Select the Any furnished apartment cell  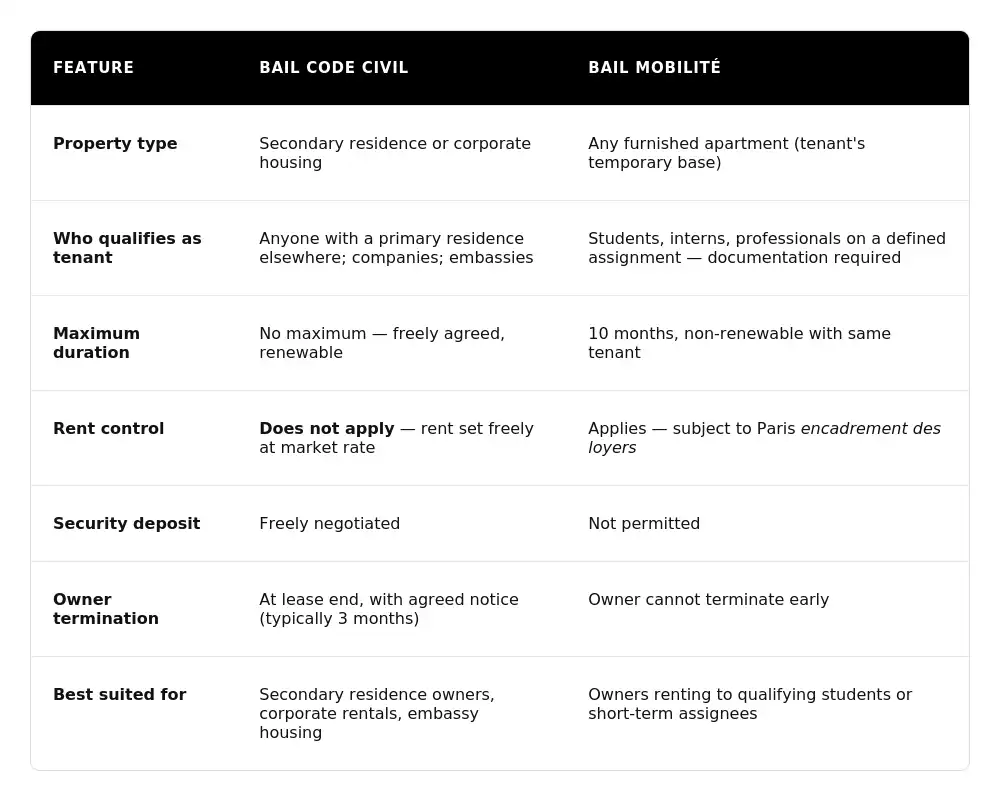point(726,153)
